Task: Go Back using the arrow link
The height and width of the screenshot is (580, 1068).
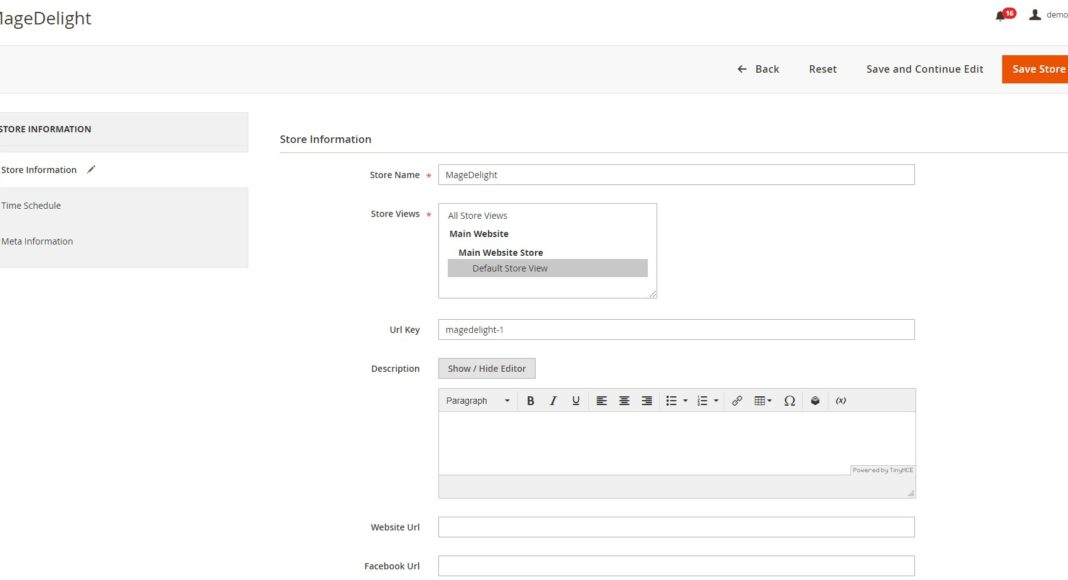Action: point(758,69)
